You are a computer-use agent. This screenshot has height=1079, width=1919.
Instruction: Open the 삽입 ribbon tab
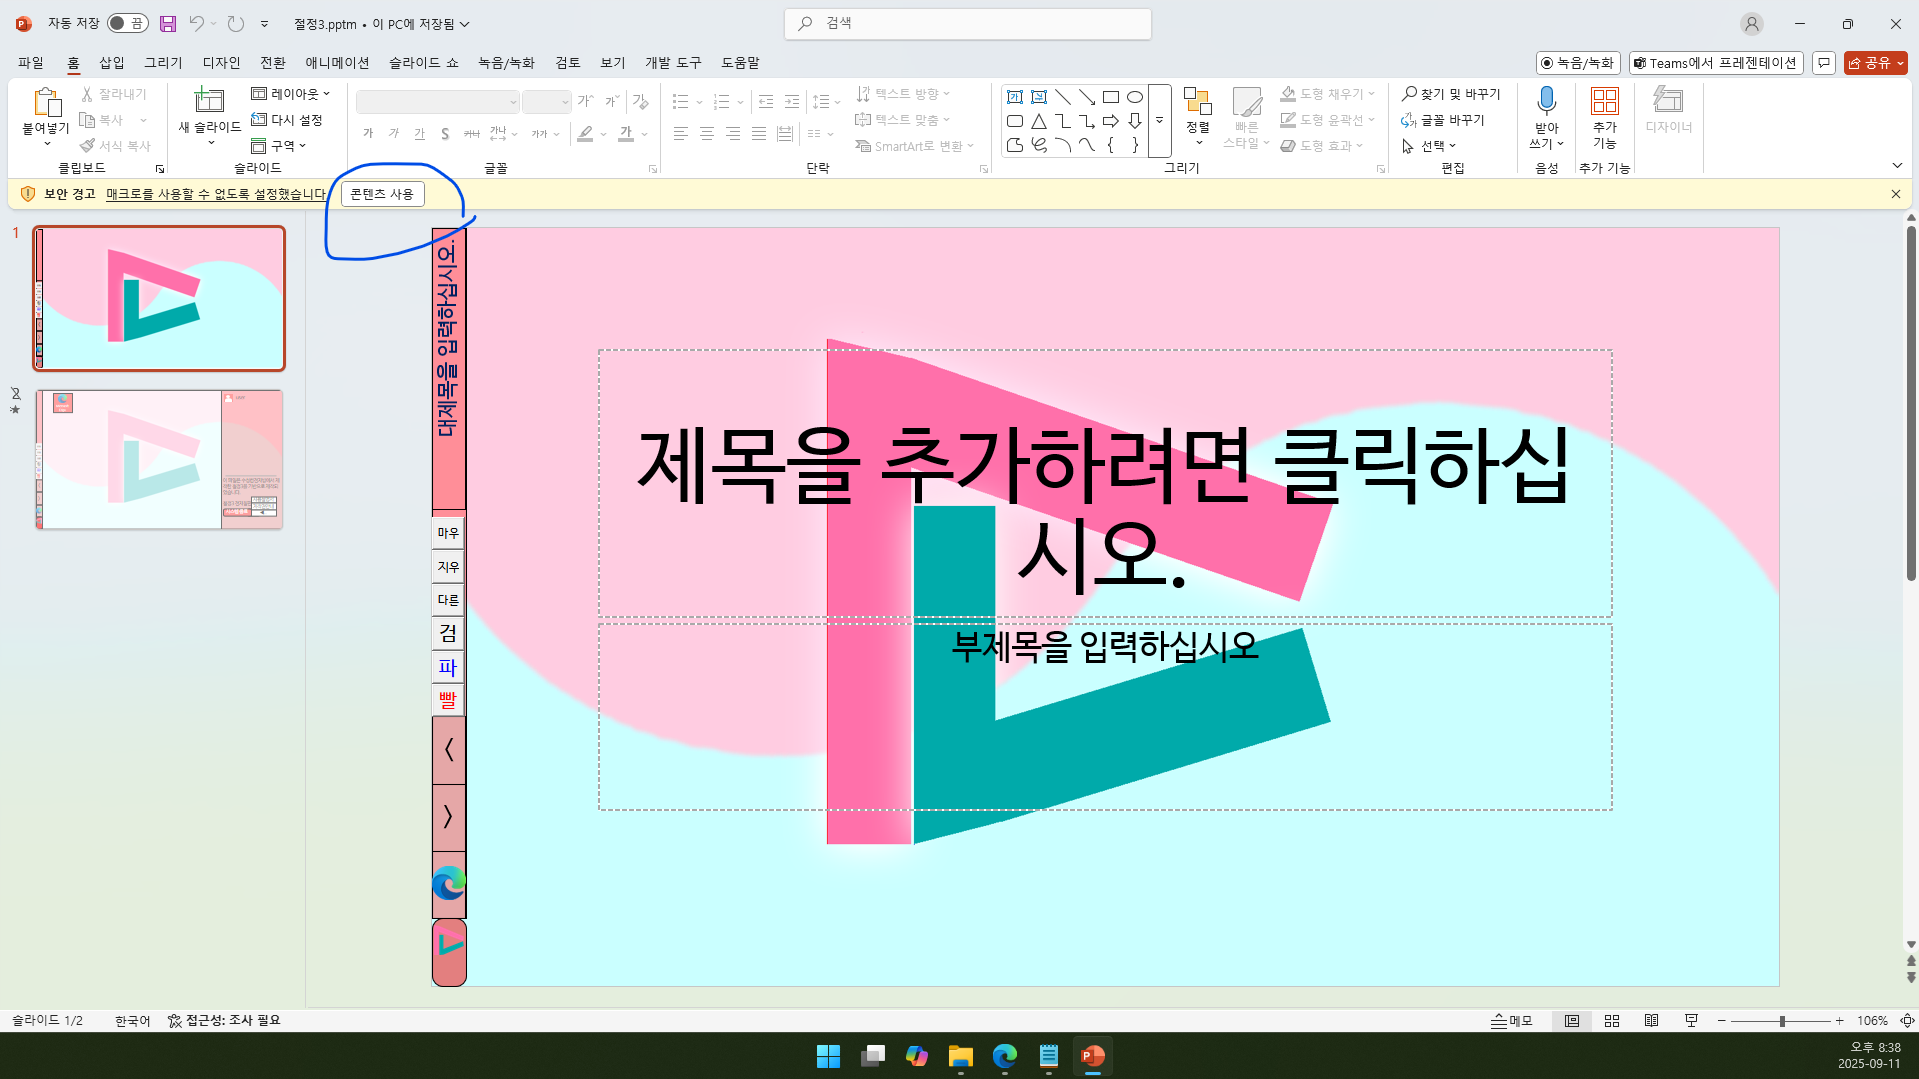[x=112, y=63]
